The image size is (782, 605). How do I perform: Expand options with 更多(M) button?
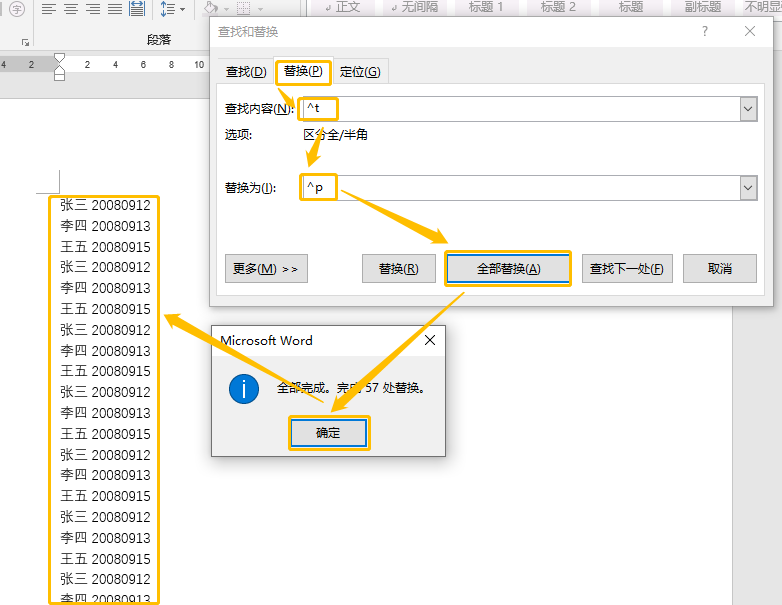(x=266, y=269)
